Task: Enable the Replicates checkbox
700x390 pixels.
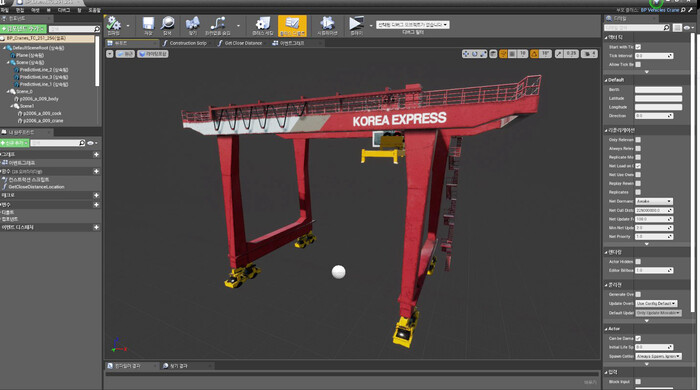Action: pos(638,192)
